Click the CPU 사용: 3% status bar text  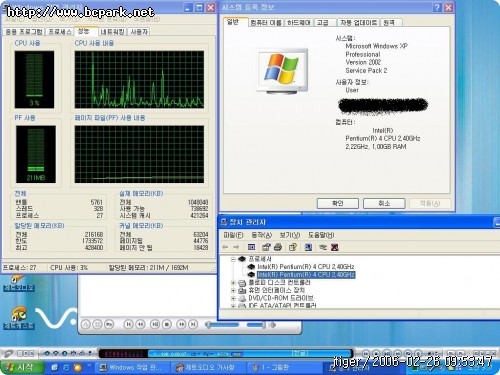point(69,268)
